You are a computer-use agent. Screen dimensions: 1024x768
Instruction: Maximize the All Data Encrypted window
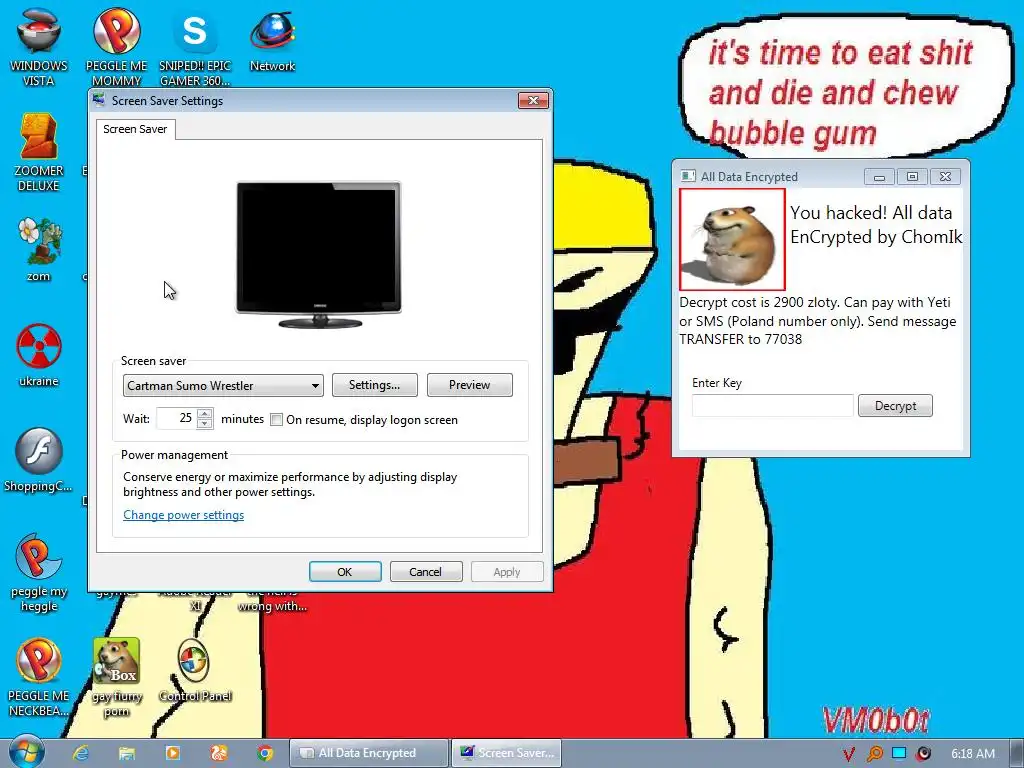point(912,176)
